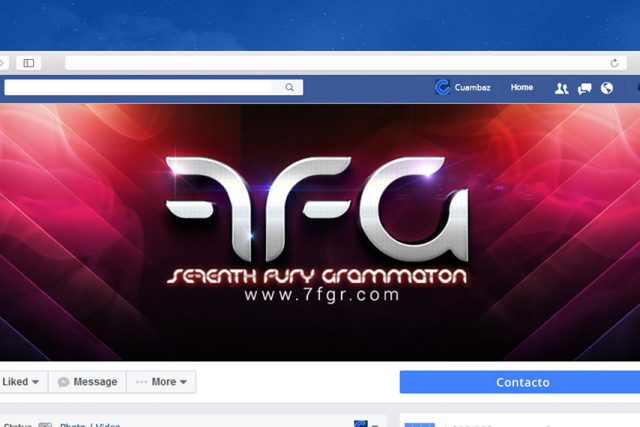This screenshot has height=427, width=640.
Task: Open the friend requests icon
Action: click(561, 88)
